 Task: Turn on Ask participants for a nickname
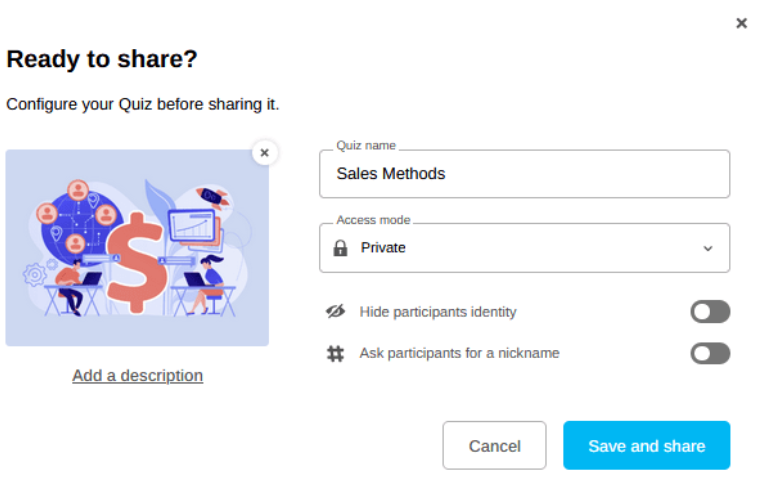[x=710, y=353]
